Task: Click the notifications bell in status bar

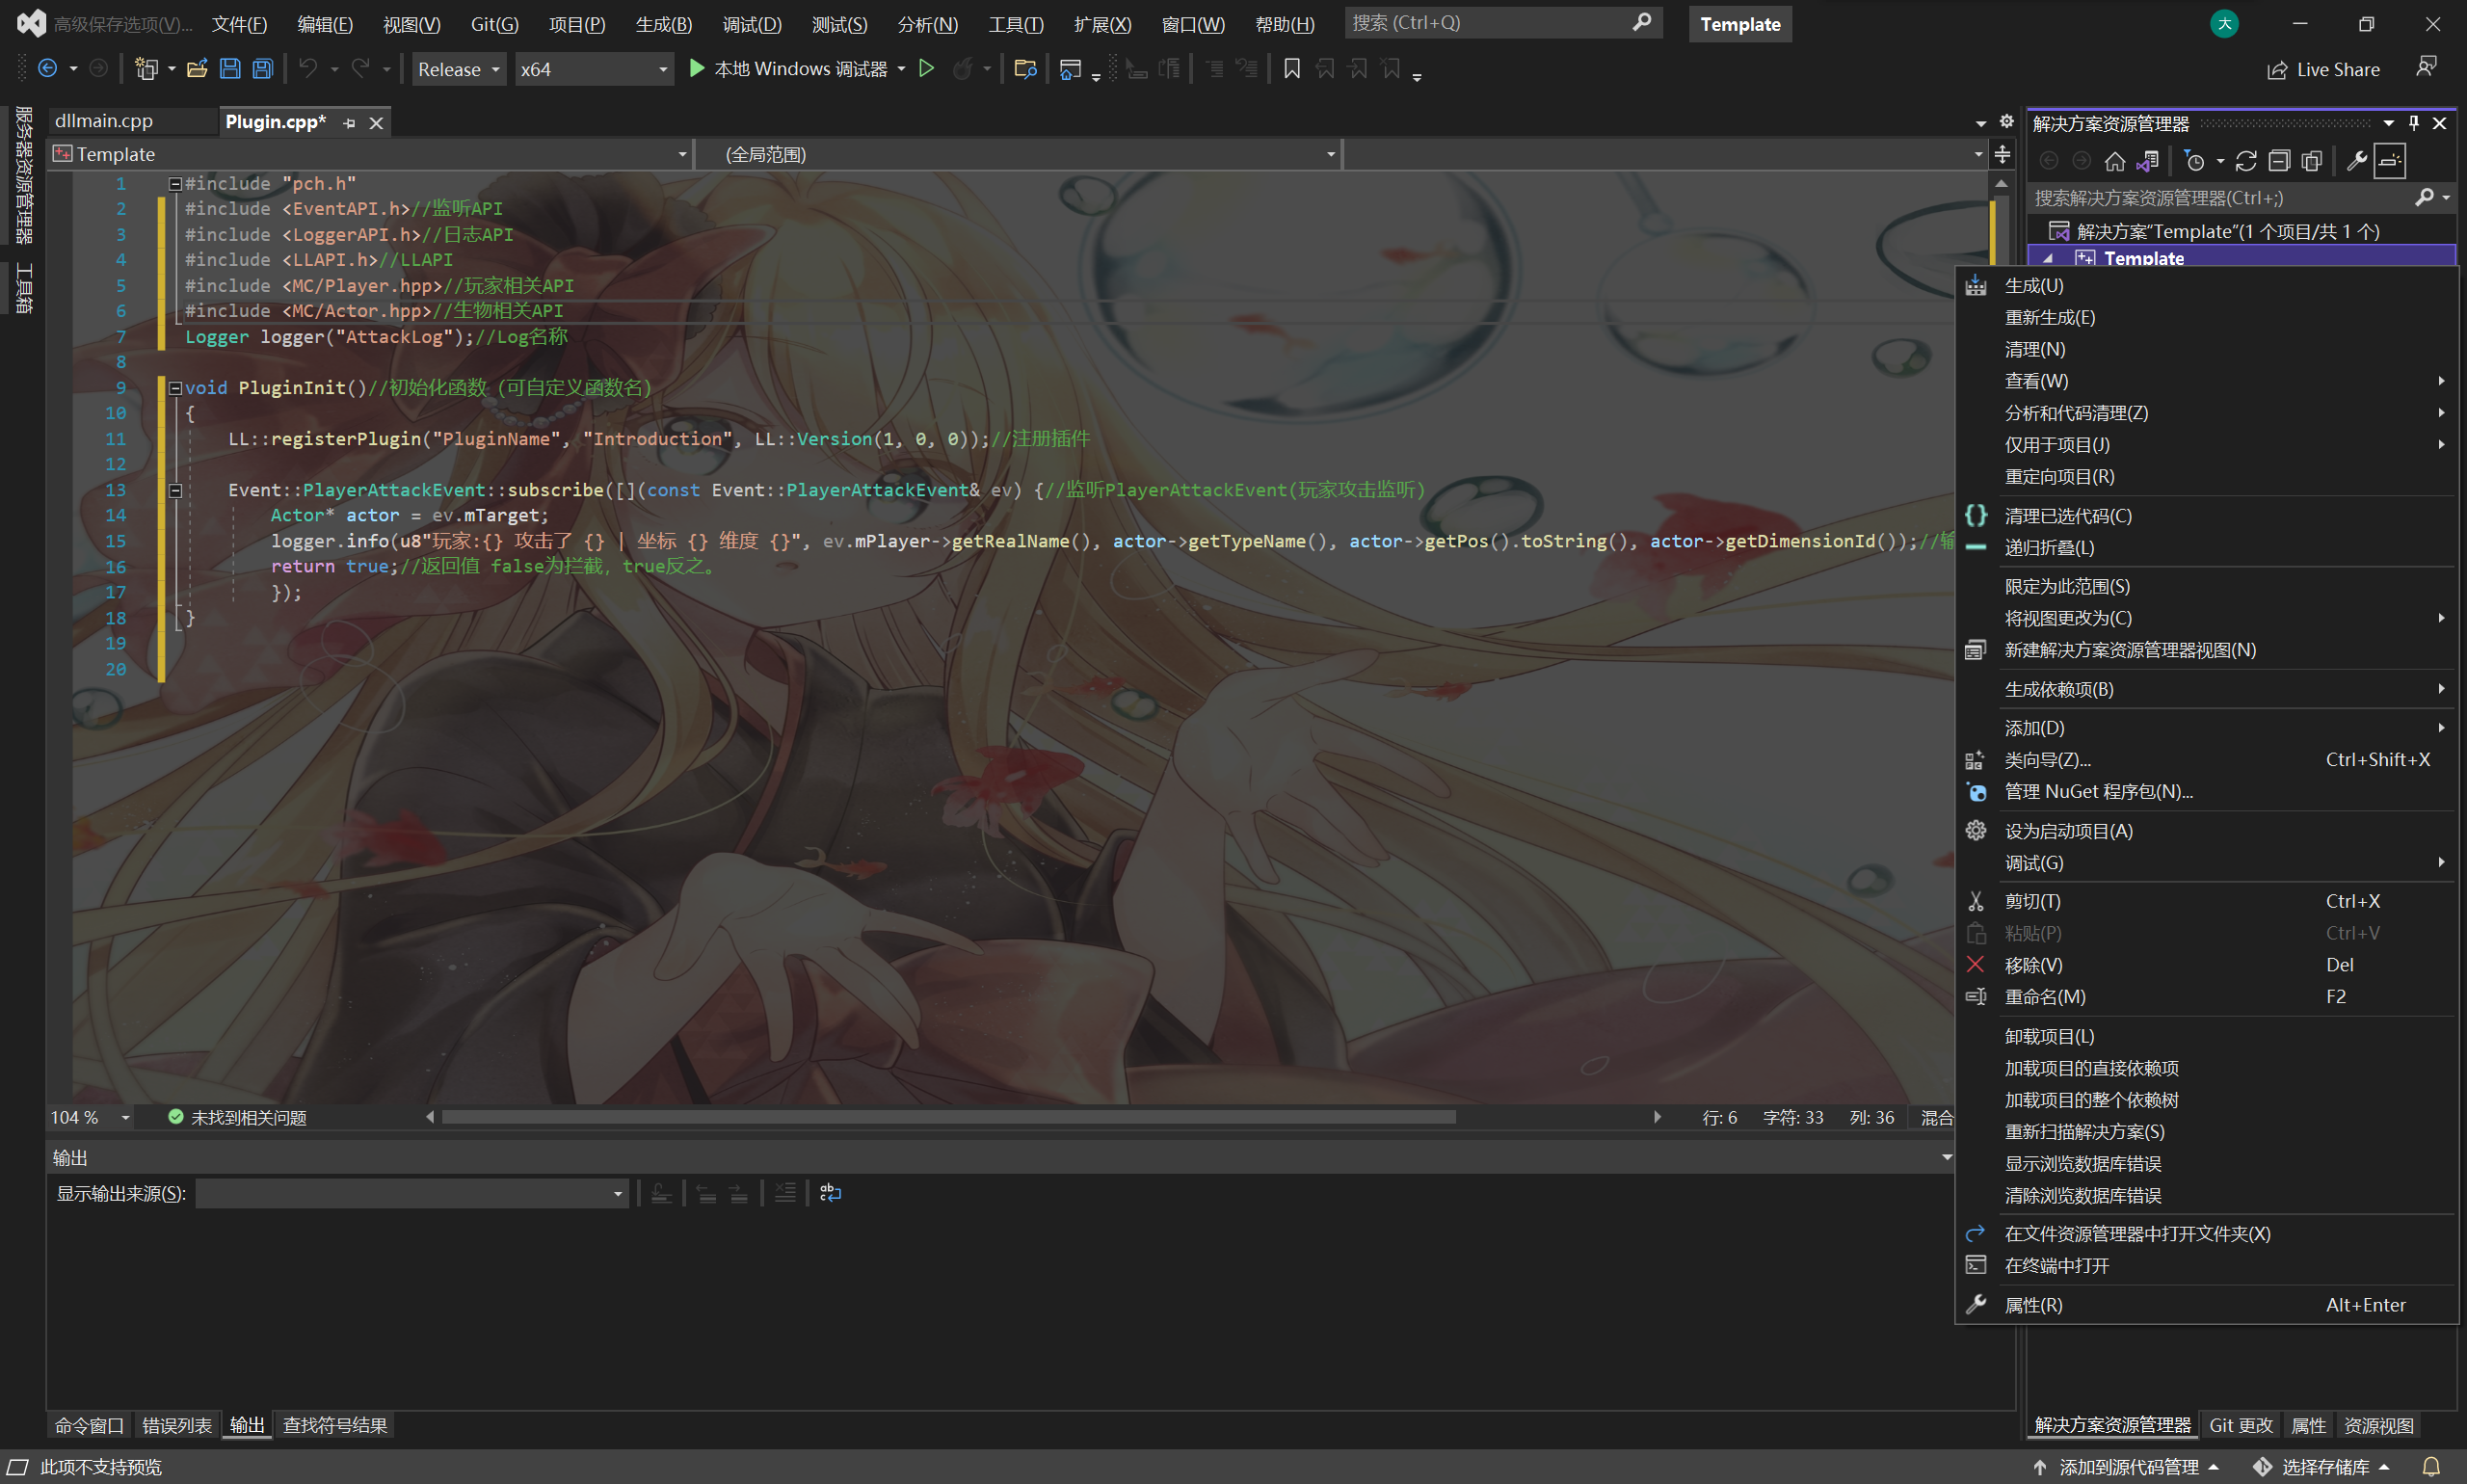Action: 2431,1467
